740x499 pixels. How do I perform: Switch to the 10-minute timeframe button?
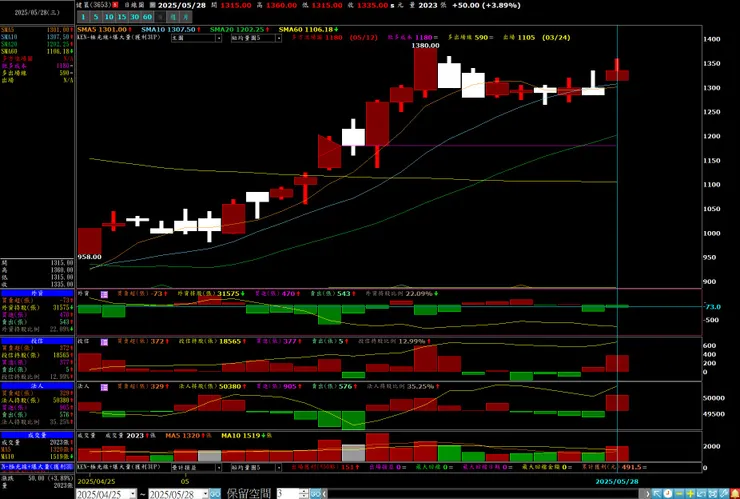coord(109,17)
